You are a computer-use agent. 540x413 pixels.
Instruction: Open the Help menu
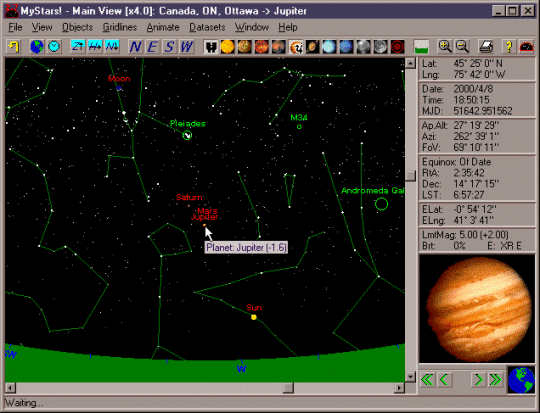(288, 27)
